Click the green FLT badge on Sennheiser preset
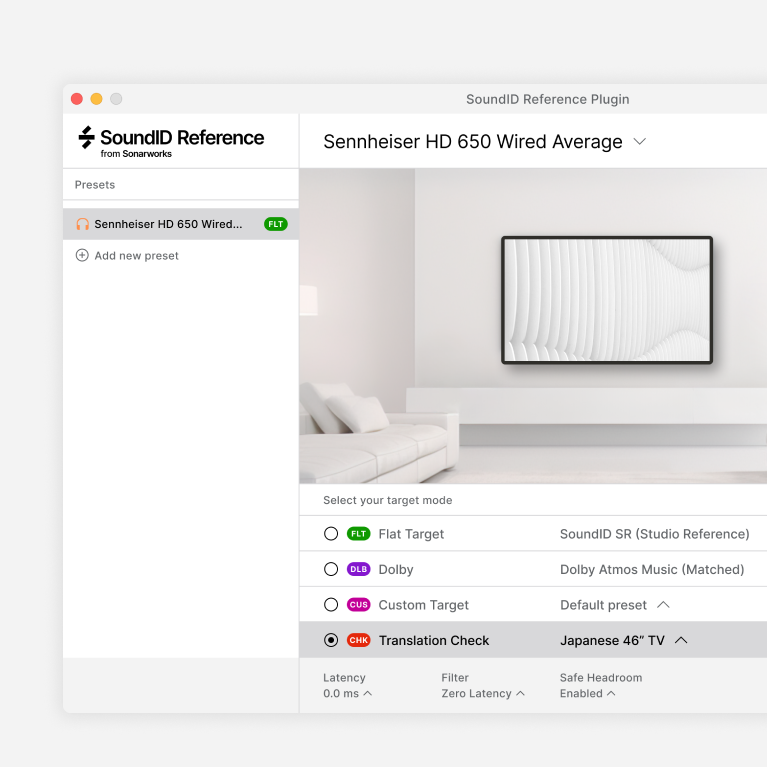This screenshot has width=767, height=767. pyautogui.click(x=276, y=224)
